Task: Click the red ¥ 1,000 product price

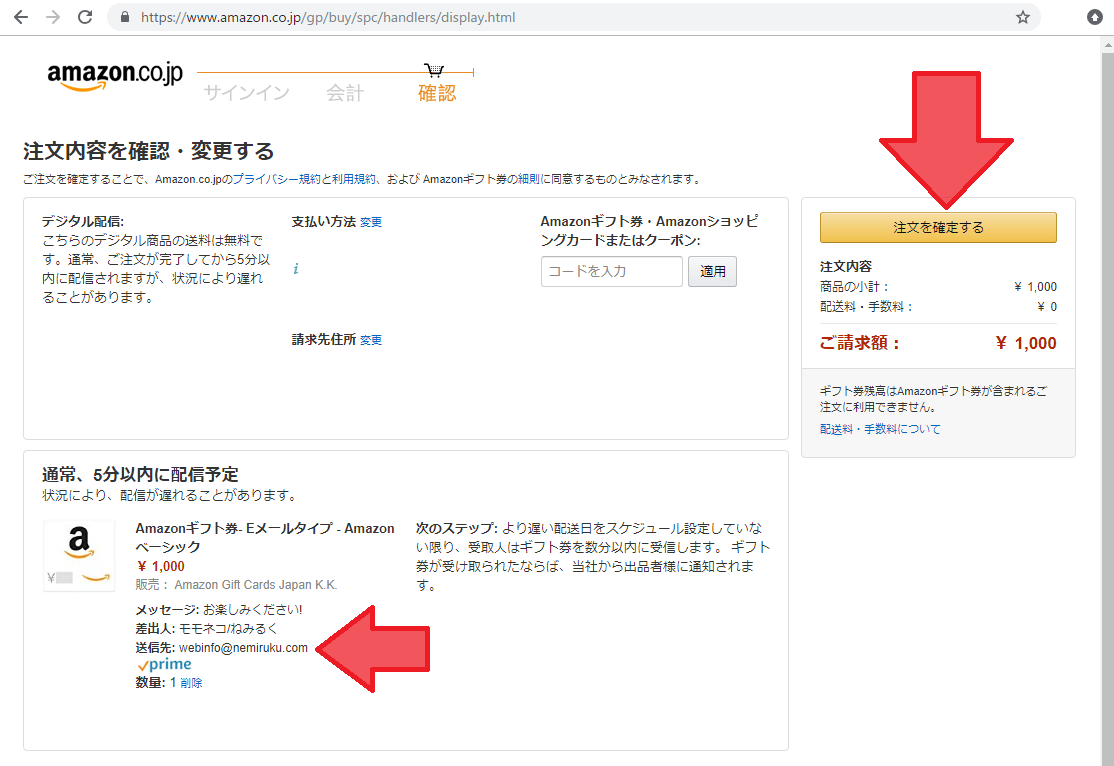Action: click(161, 566)
